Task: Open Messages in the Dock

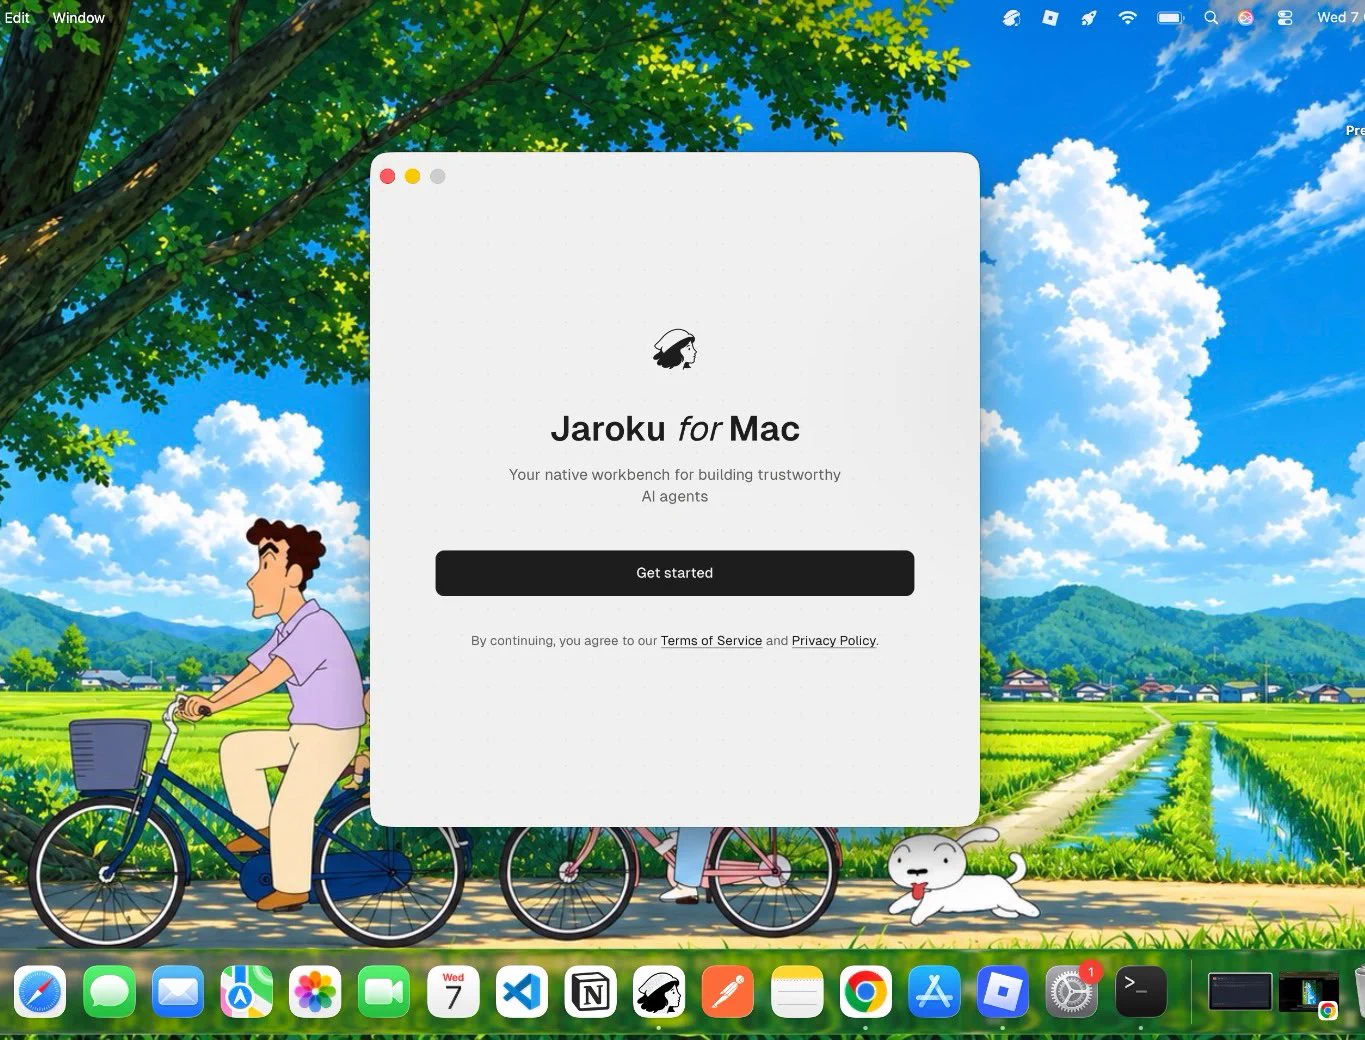Action: pos(109,992)
